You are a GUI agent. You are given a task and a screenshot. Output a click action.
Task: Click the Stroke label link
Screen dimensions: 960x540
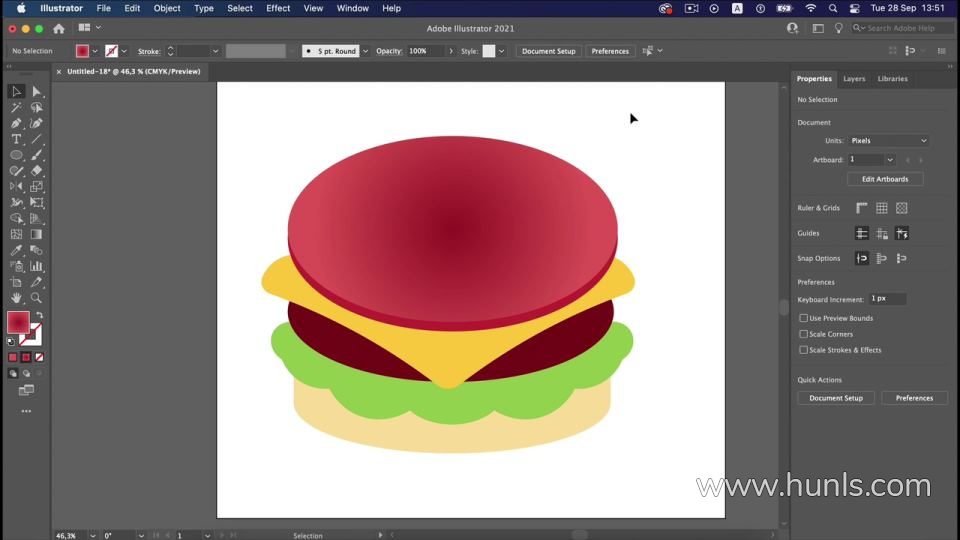coord(149,51)
